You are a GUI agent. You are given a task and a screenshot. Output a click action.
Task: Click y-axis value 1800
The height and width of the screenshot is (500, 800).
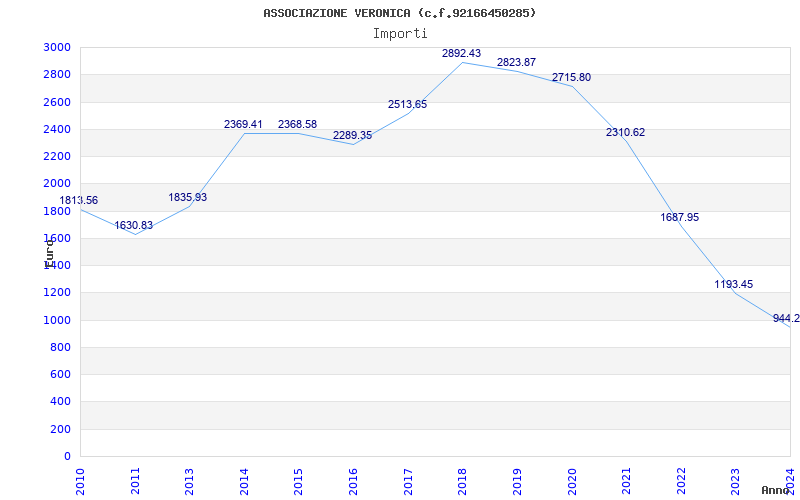click(57, 211)
